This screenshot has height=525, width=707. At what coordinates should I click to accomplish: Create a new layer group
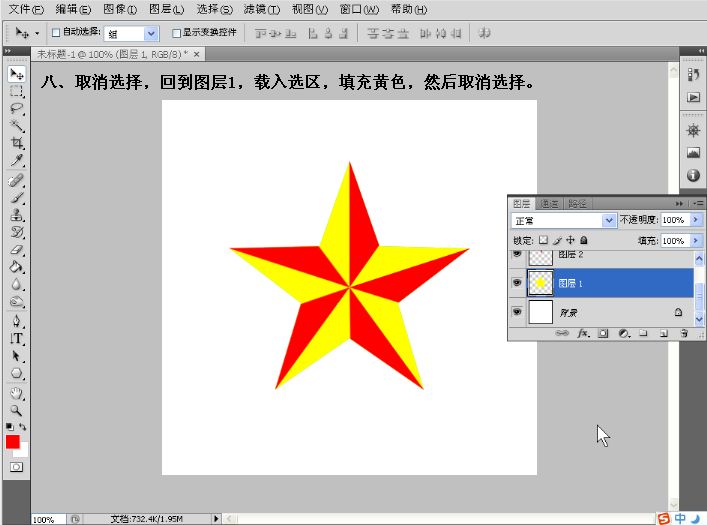tap(643, 333)
